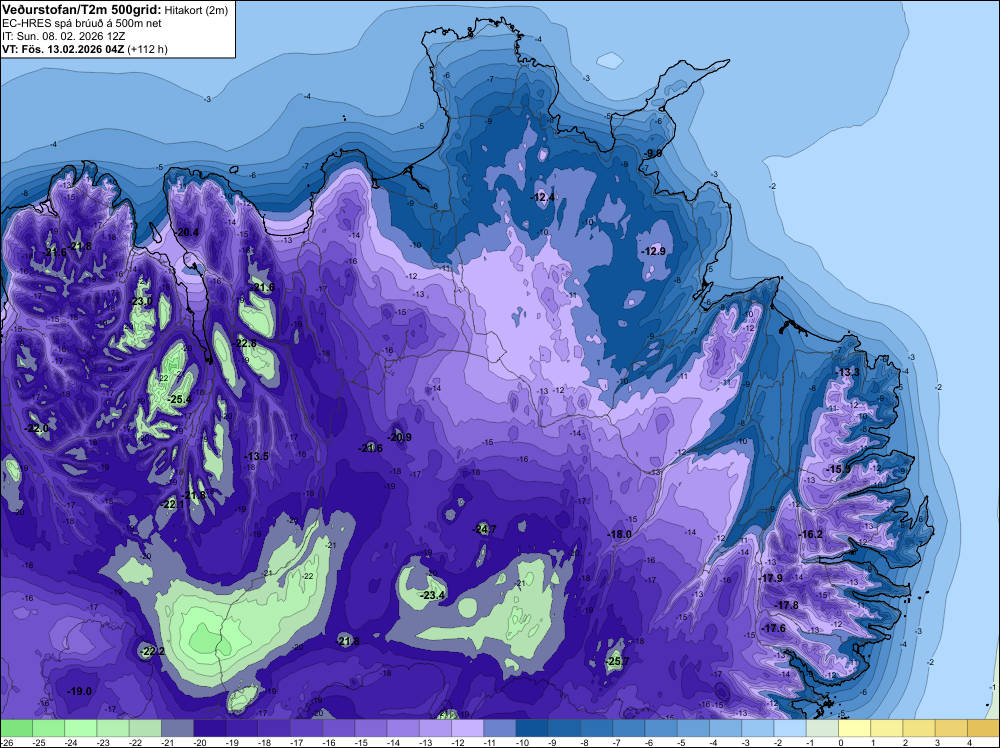Image resolution: width=1000 pixels, height=748 pixels.
Task: Click the '3' label in the color bar
Action: tap(938, 743)
